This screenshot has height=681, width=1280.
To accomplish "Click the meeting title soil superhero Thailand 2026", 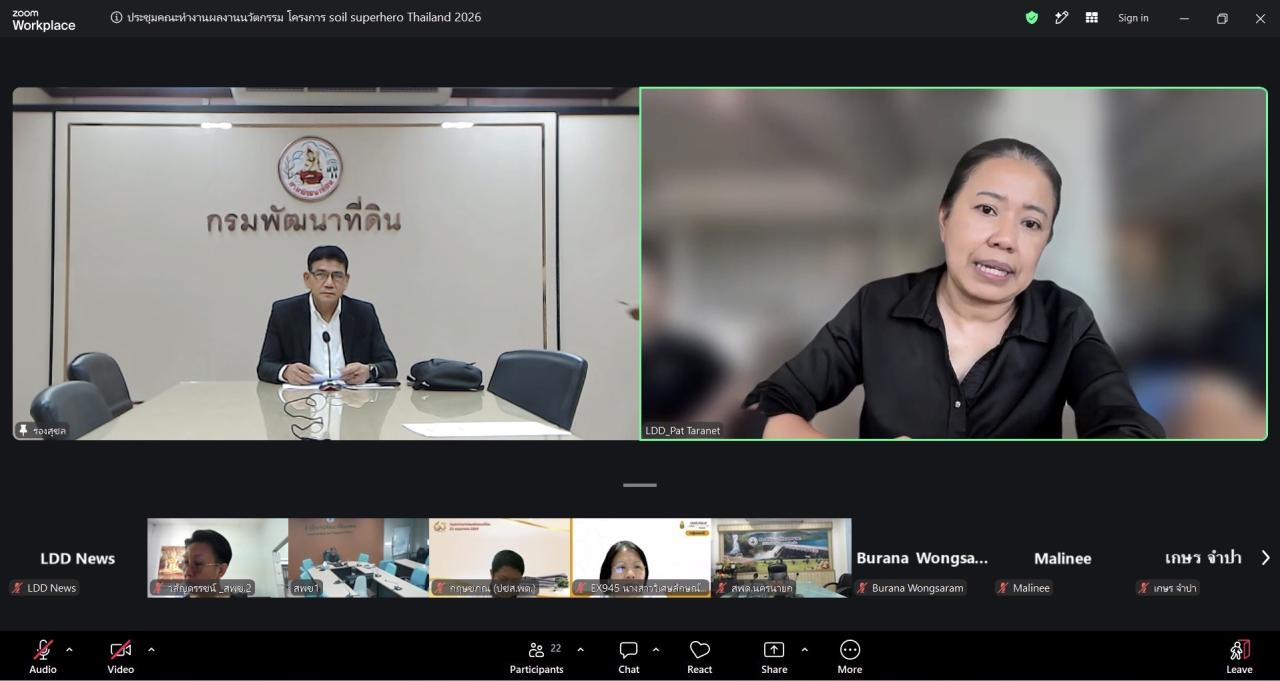I will point(304,17).
